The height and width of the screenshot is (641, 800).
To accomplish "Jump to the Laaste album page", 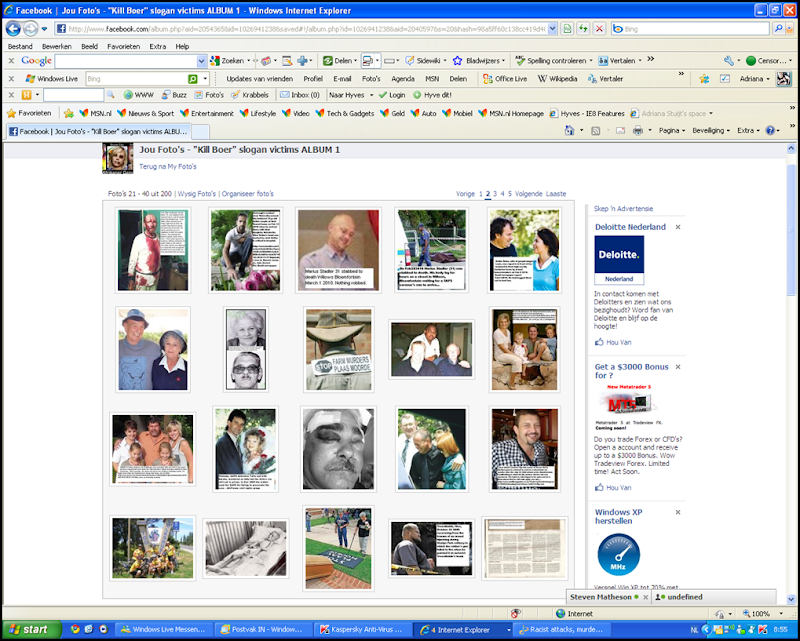I will [556, 194].
